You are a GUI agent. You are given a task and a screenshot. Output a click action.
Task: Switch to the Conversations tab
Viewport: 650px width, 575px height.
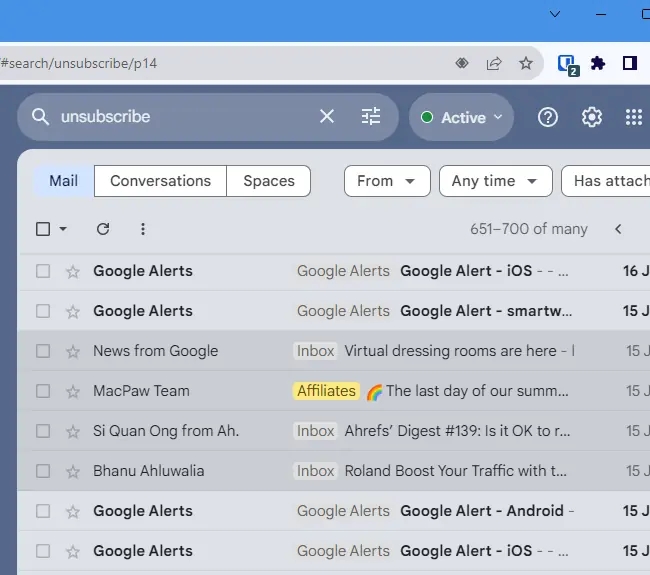point(160,181)
